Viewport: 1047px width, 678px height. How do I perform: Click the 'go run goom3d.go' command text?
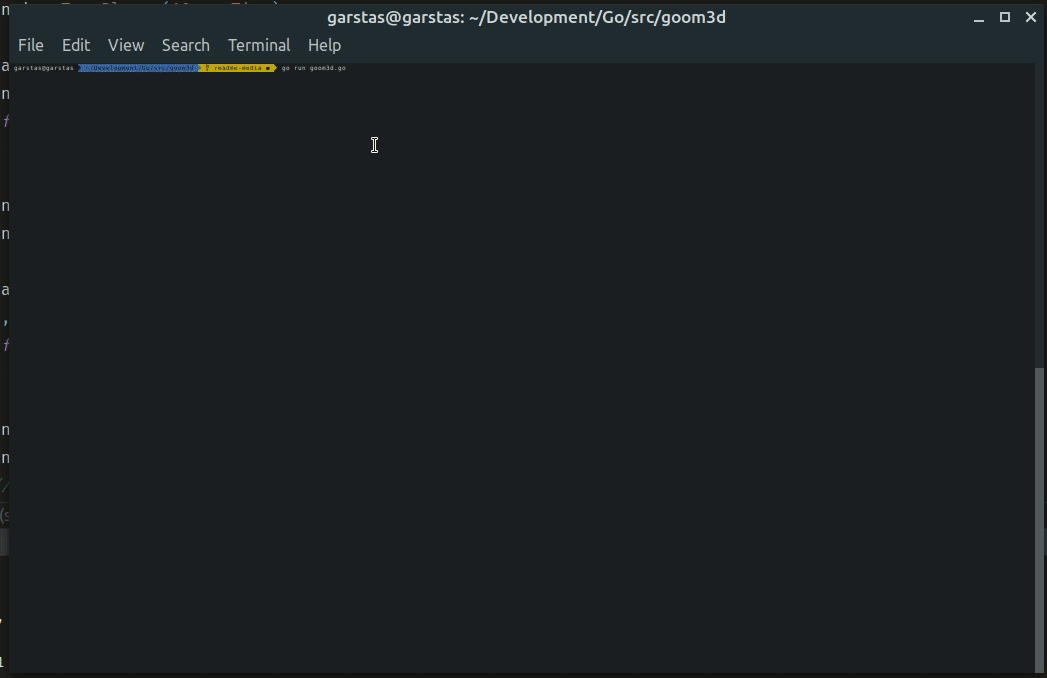point(314,68)
